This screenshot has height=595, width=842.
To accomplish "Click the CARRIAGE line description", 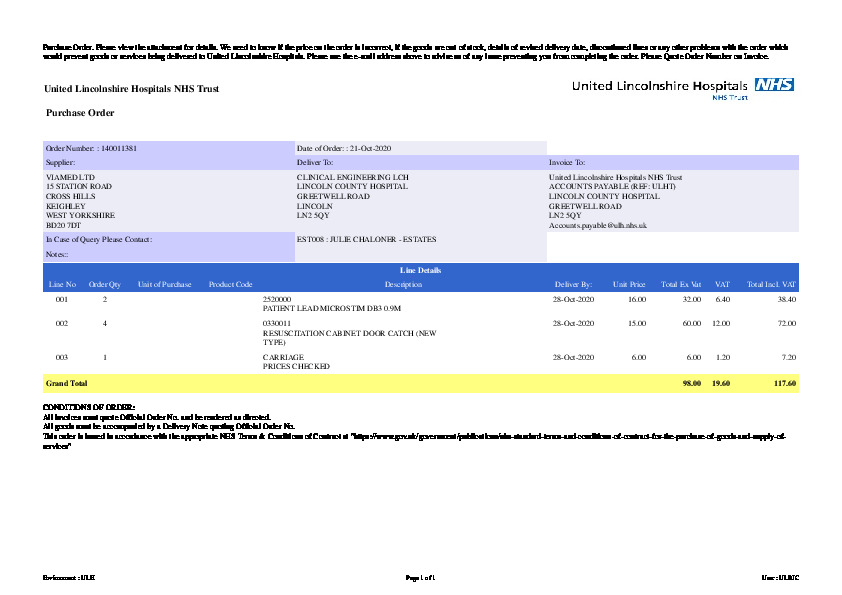I will 283,357.
